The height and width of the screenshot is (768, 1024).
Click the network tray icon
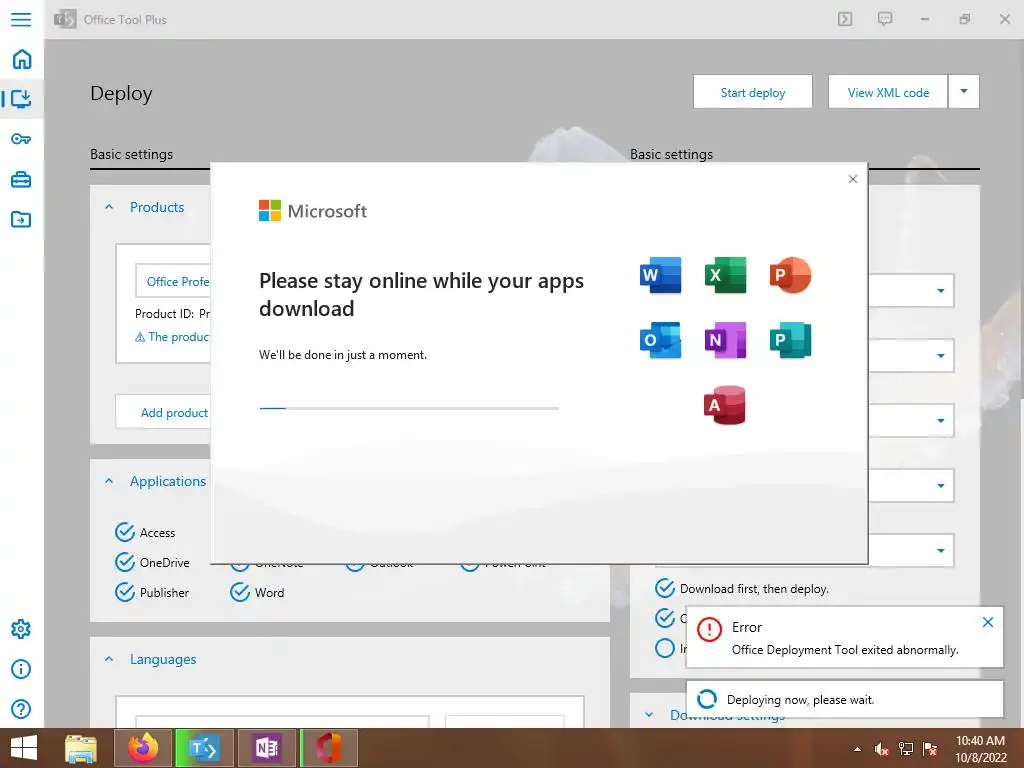point(906,749)
